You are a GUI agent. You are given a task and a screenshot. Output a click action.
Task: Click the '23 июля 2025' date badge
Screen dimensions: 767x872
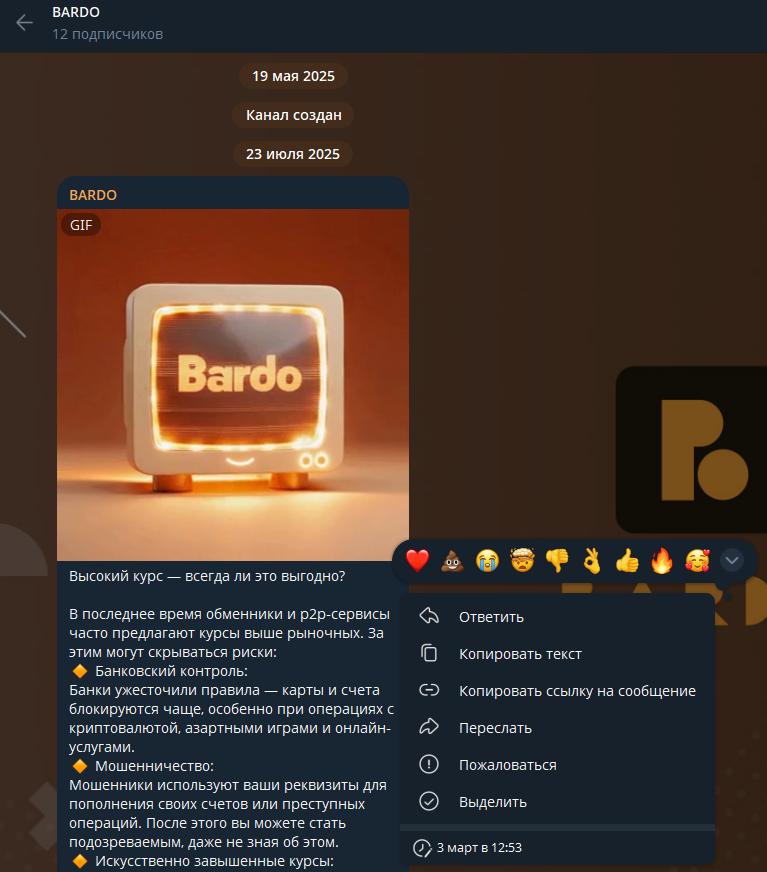click(293, 154)
